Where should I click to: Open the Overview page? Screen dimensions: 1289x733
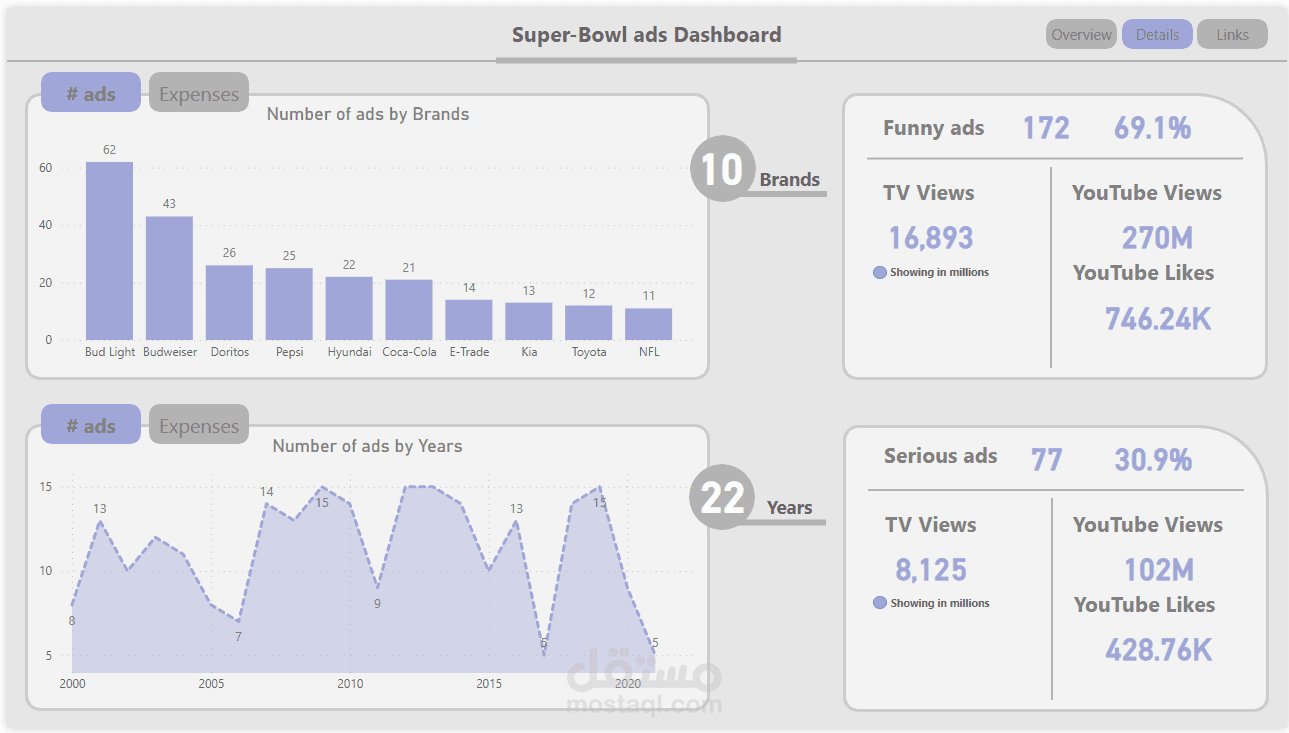[x=1081, y=33]
